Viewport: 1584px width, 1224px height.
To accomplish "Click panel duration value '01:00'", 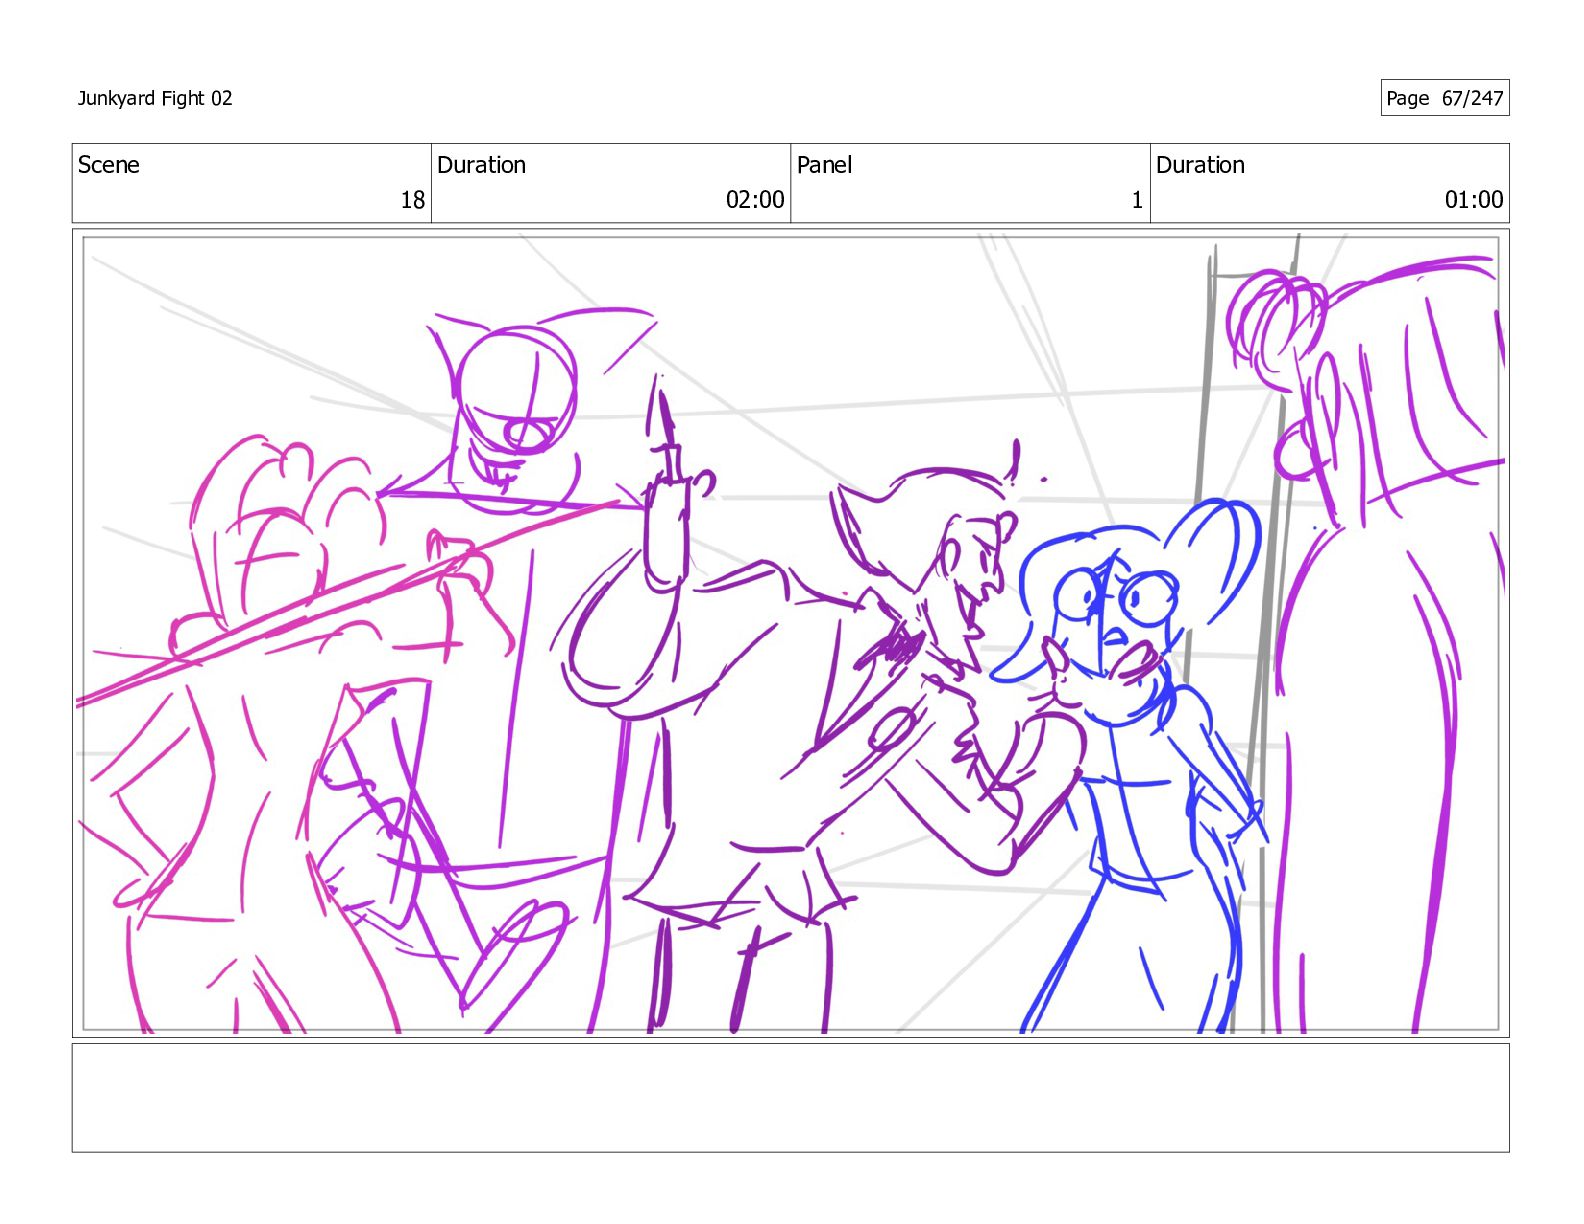I will [x=1473, y=200].
